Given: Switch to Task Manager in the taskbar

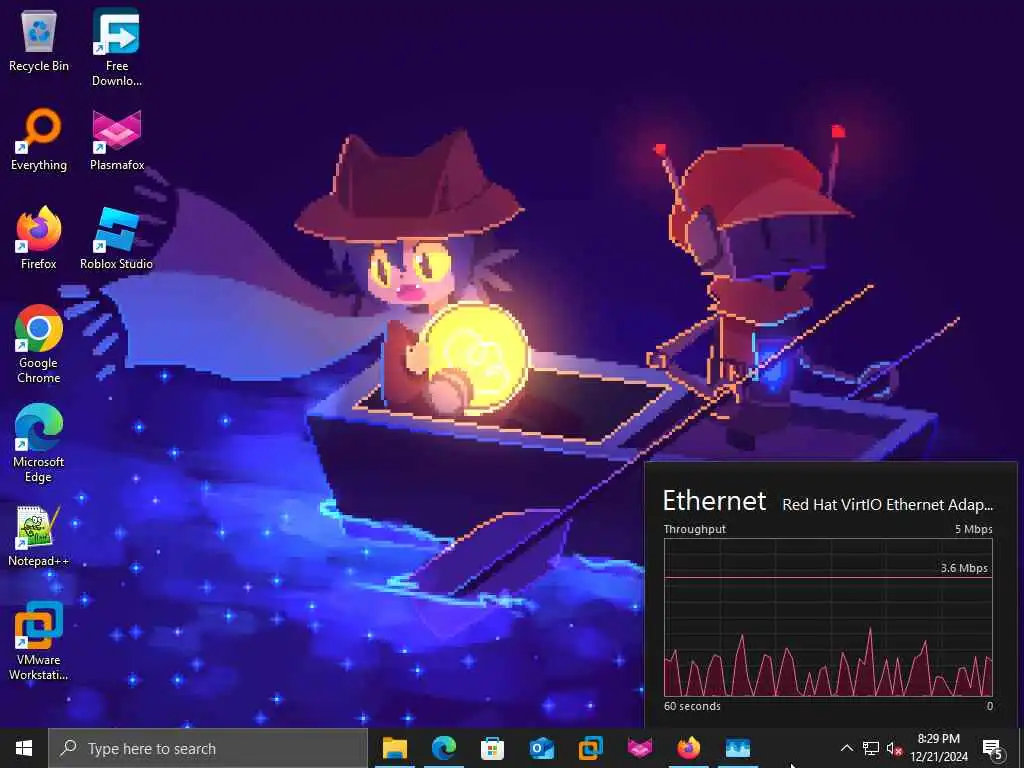Looking at the screenshot, I should [x=737, y=748].
